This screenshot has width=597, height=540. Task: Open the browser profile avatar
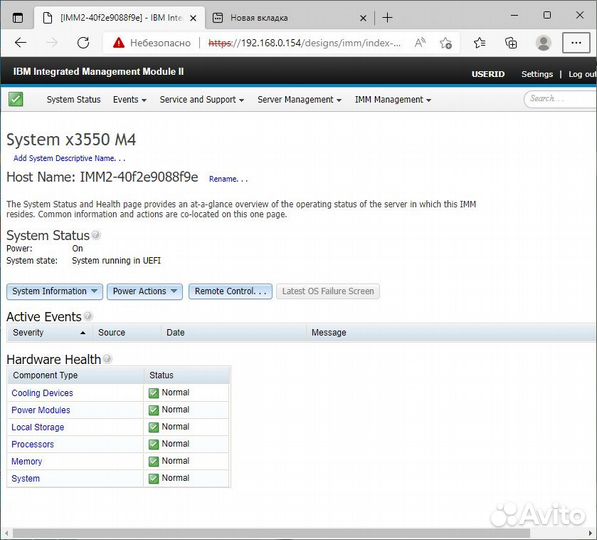[543, 43]
